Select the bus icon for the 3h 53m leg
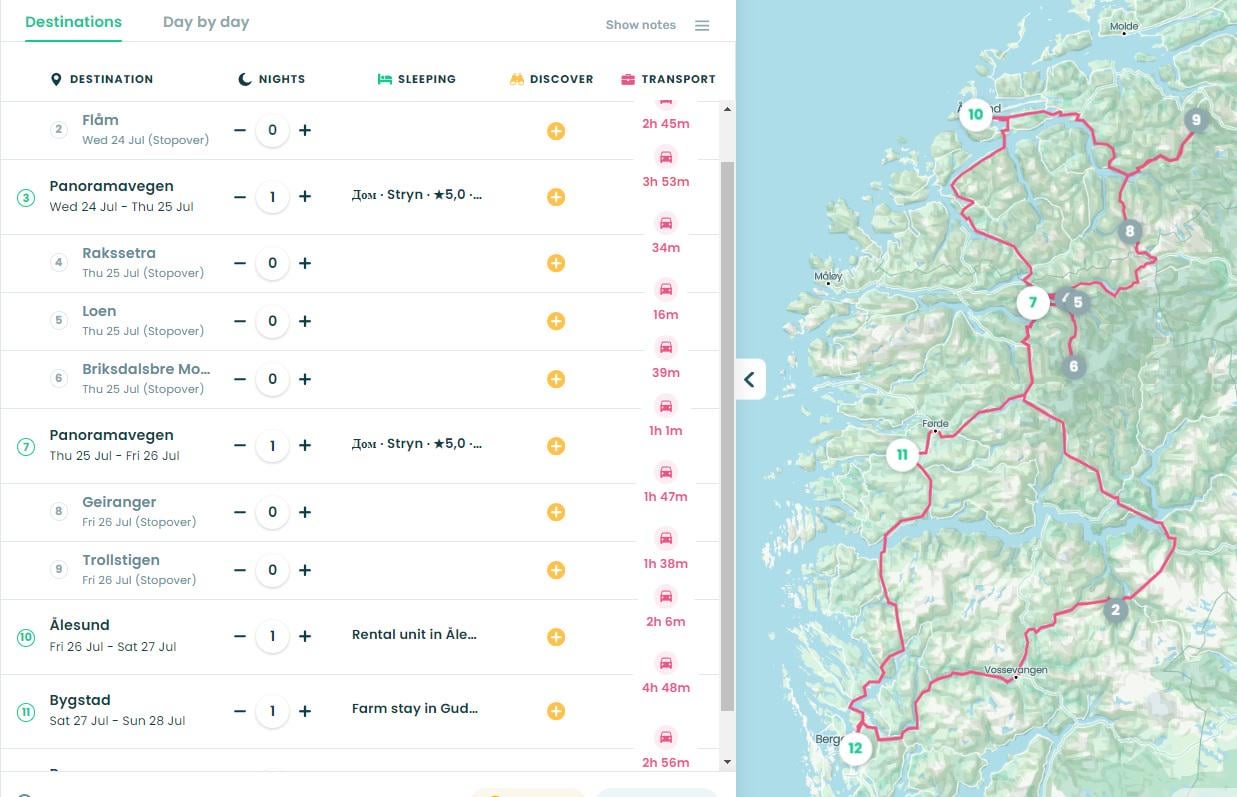 pyautogui.click(x=665, y=157)
